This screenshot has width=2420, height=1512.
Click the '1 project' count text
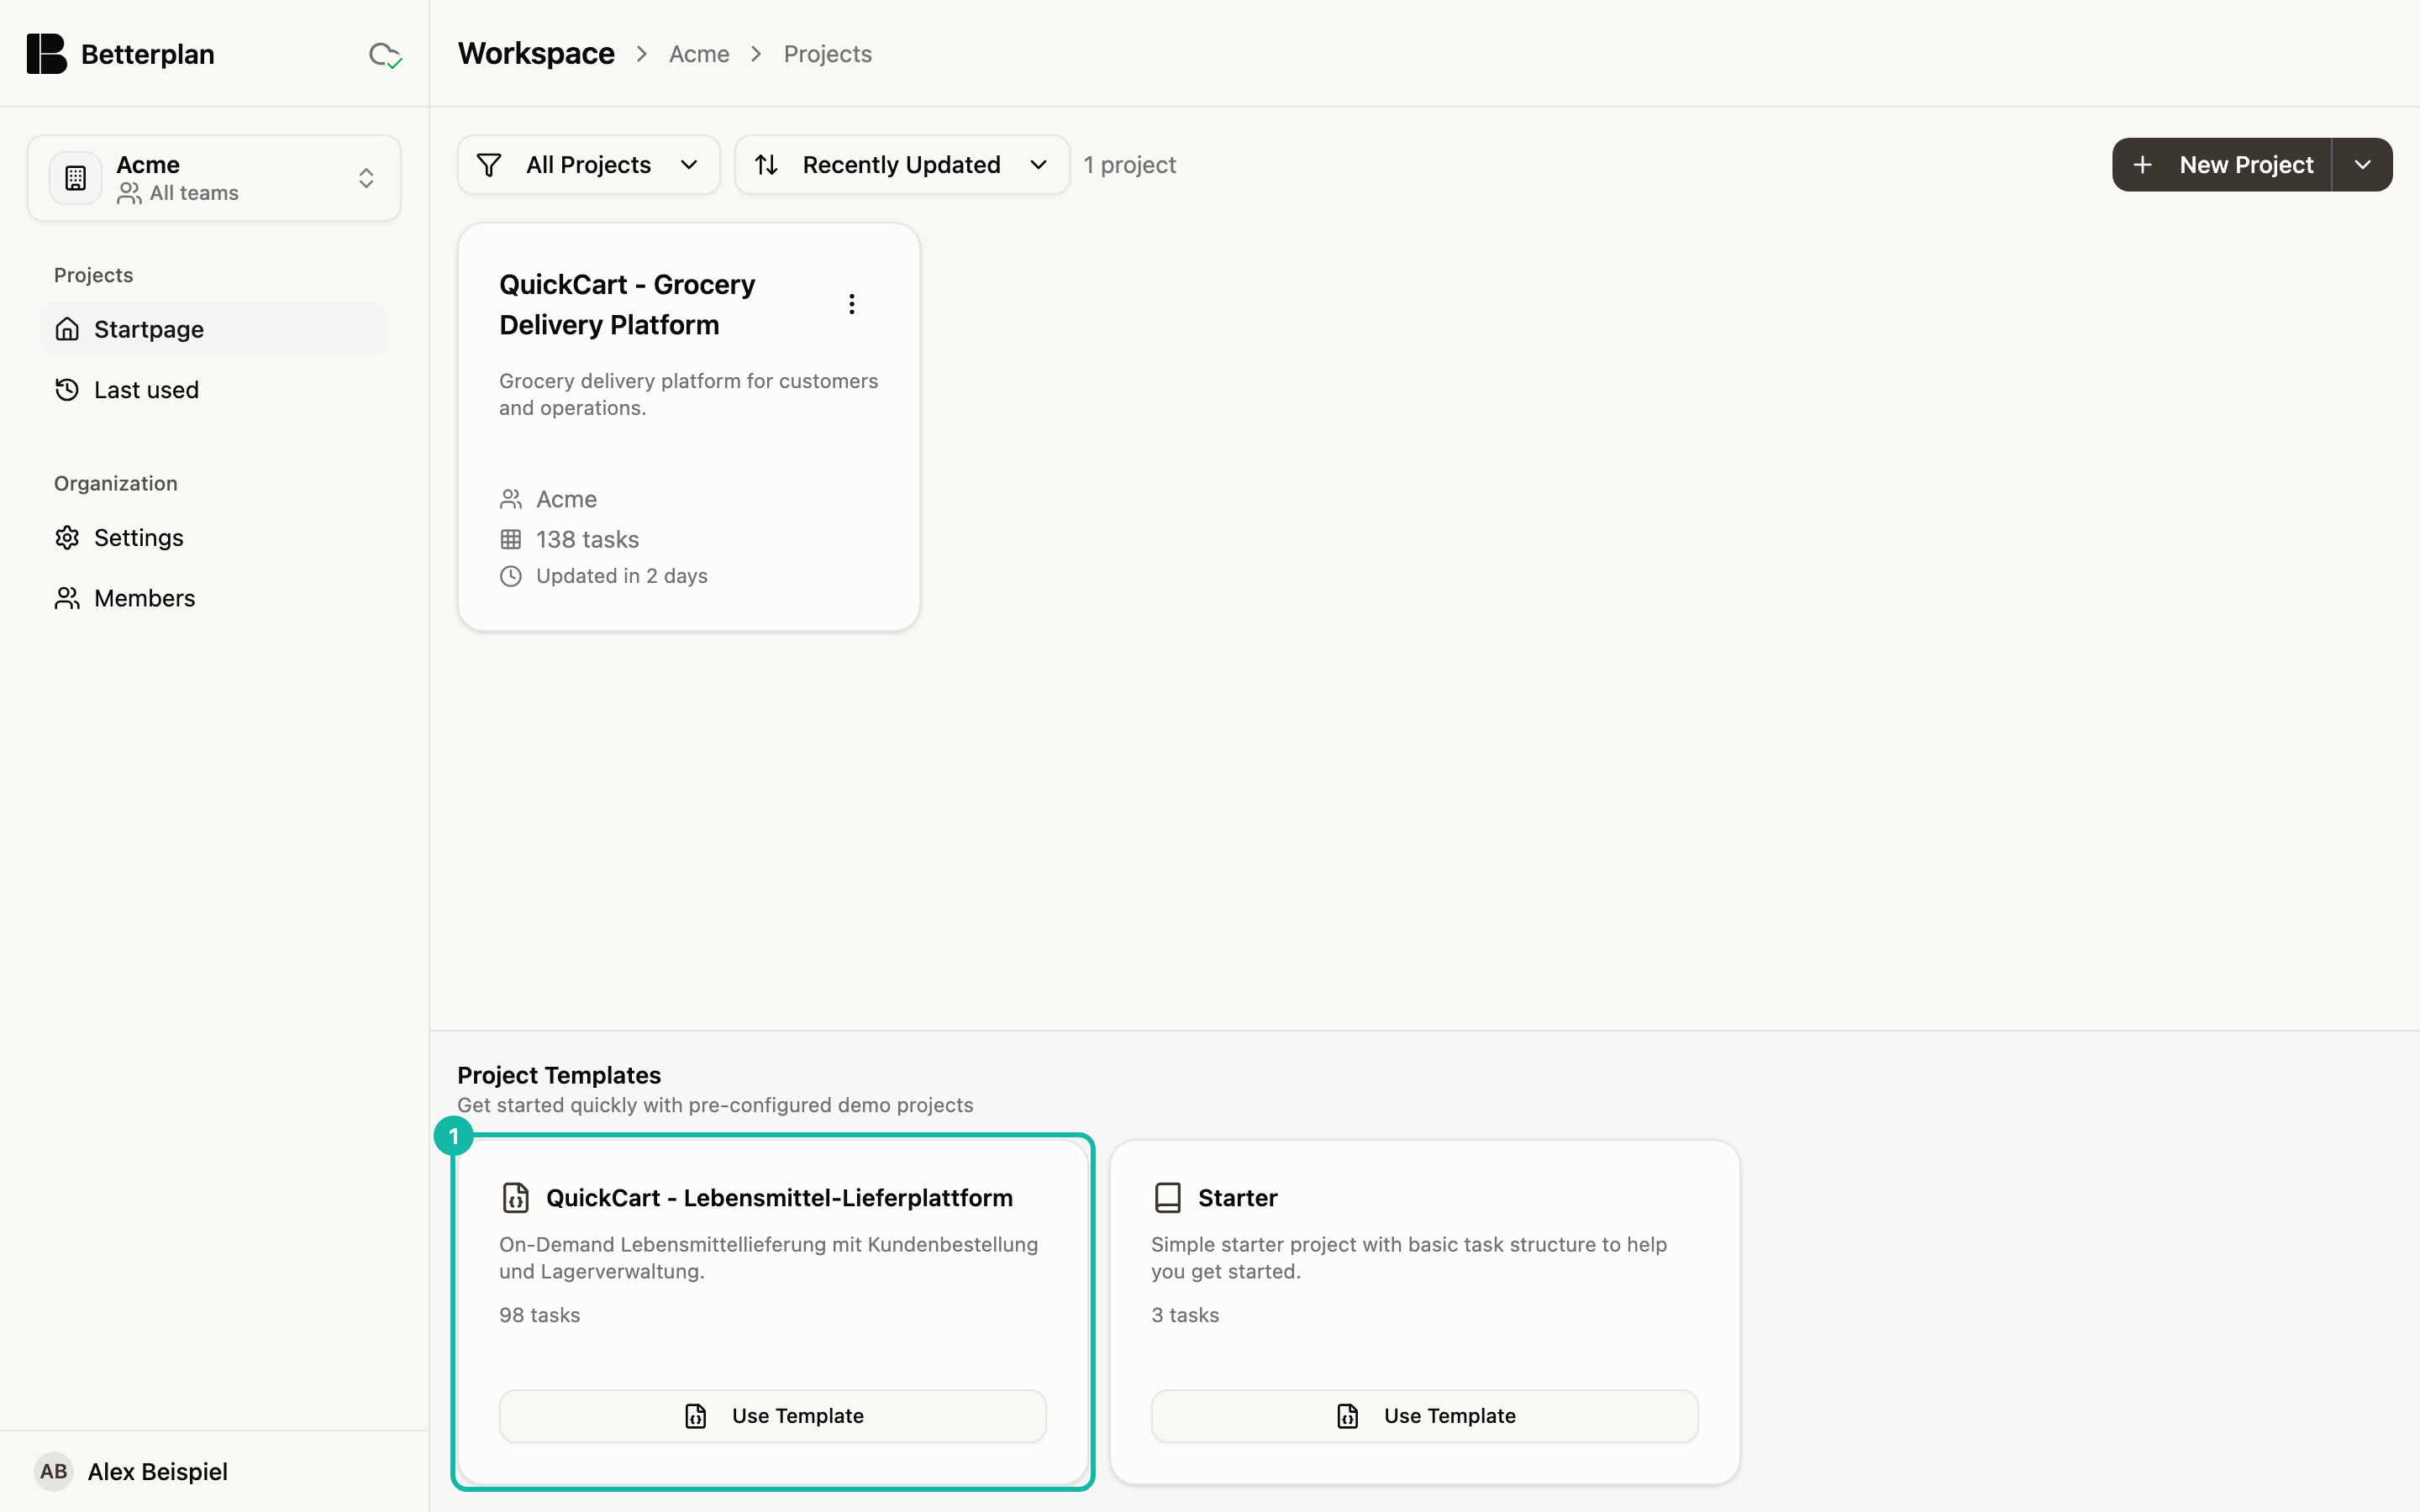(x=1130, y=165)
